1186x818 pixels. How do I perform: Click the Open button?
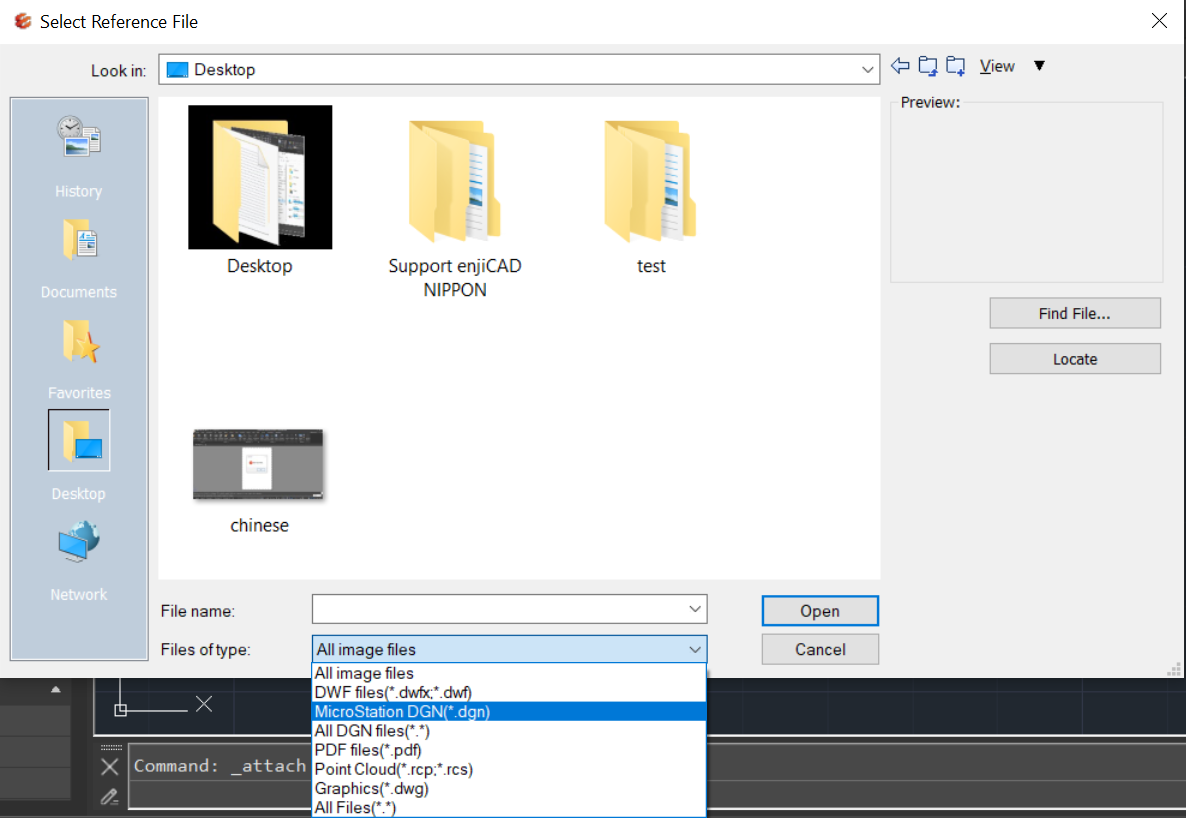(x=820, y=611)
